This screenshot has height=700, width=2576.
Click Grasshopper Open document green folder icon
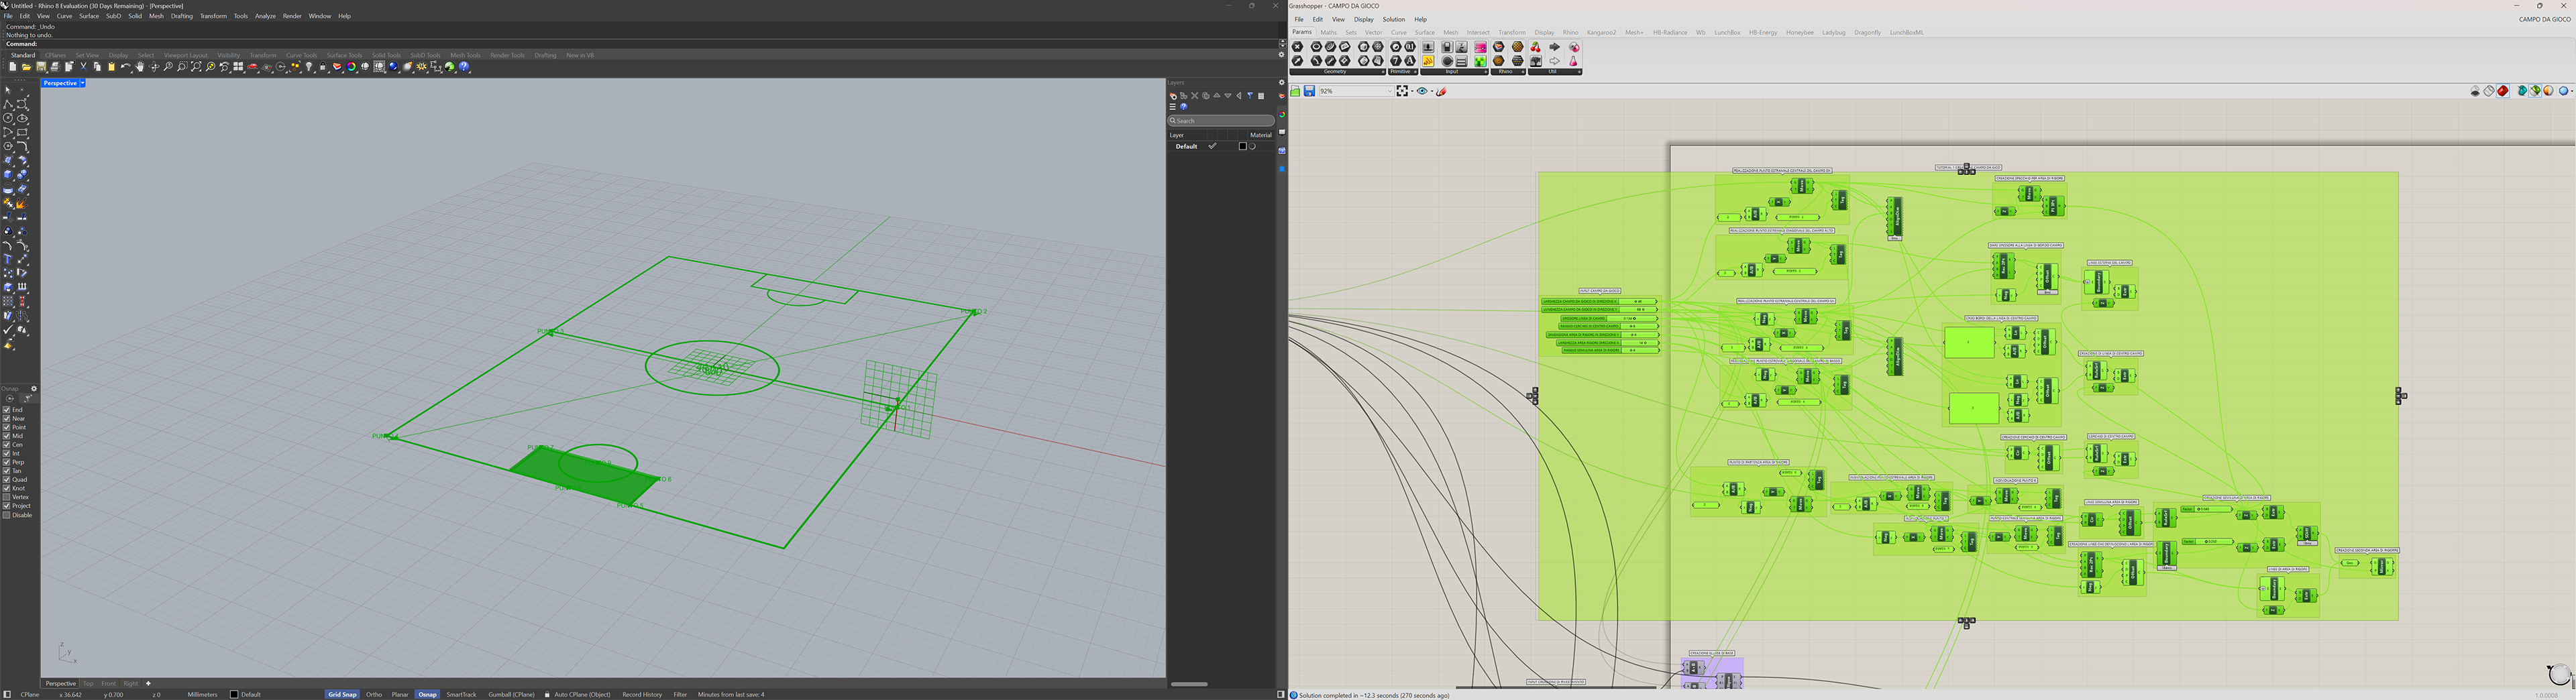click(x=1295, y=91)
